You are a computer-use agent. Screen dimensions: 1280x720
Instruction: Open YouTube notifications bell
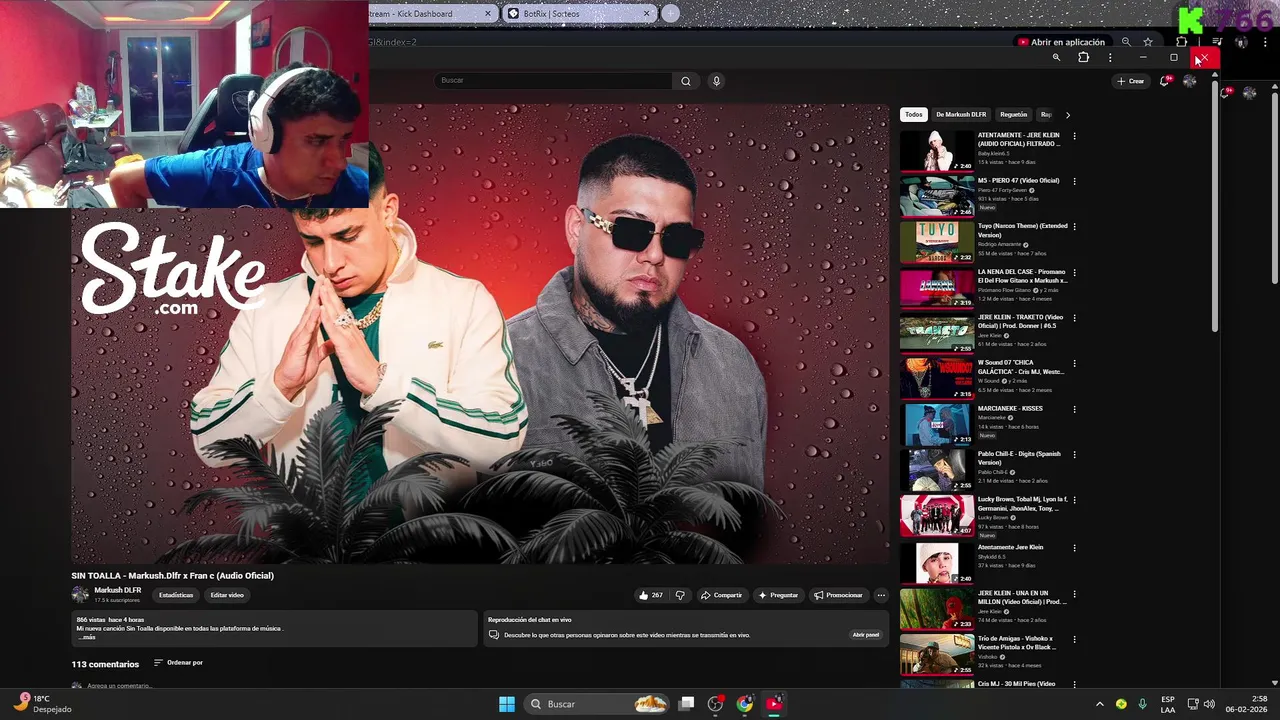(x=1165, y=81)
